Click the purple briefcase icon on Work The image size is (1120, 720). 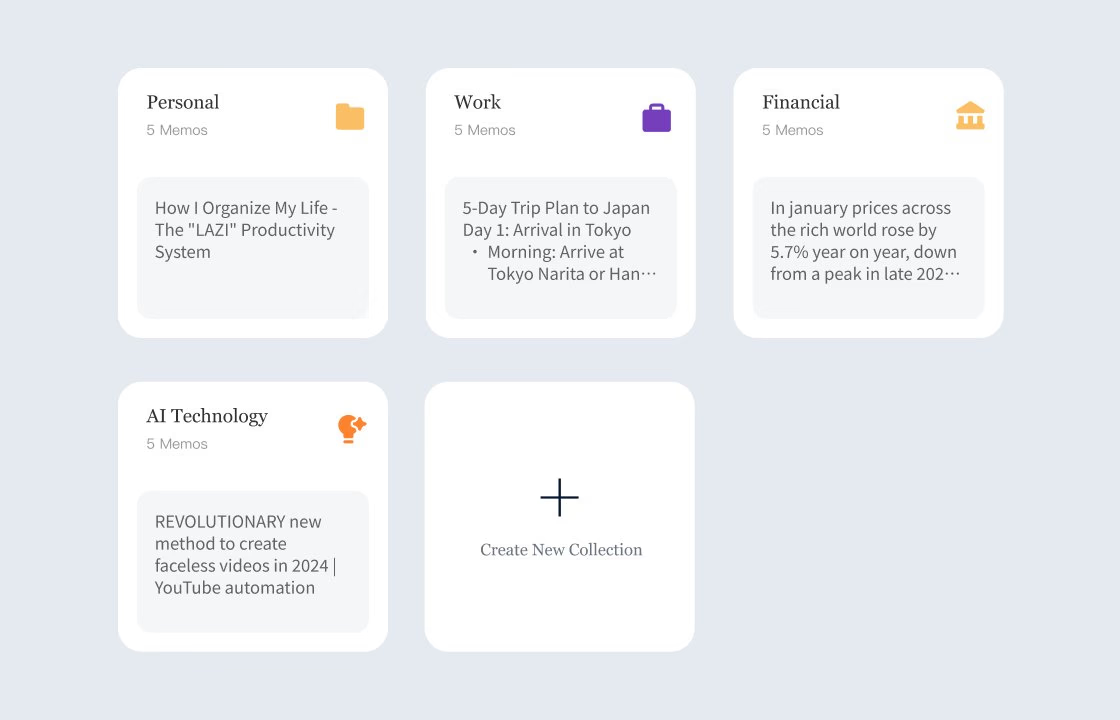pyautogui.click(x=656, y=118)
